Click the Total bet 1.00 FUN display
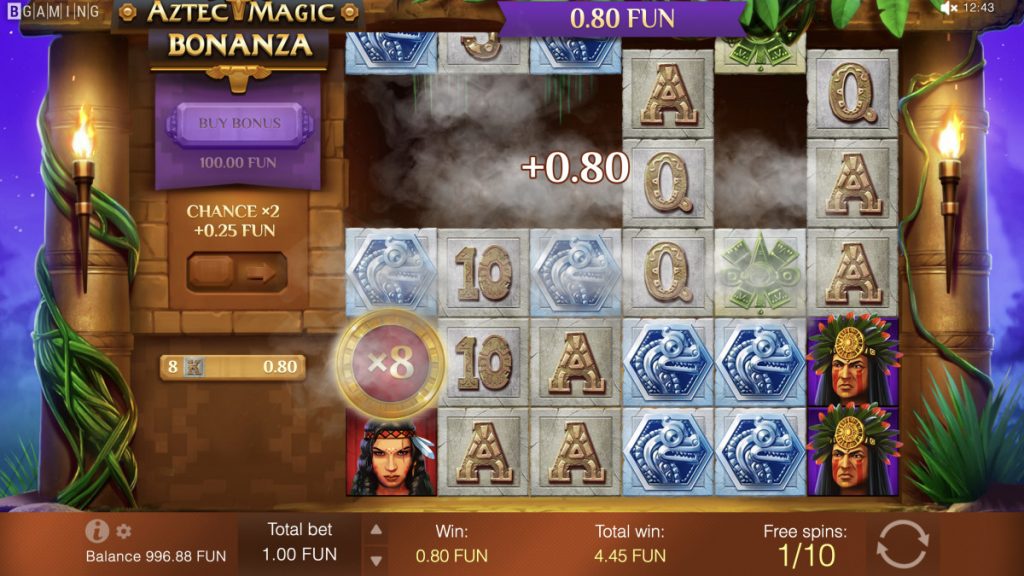Screen dimensions: 1024x576 pyautogui.click(x=300, y=542)
